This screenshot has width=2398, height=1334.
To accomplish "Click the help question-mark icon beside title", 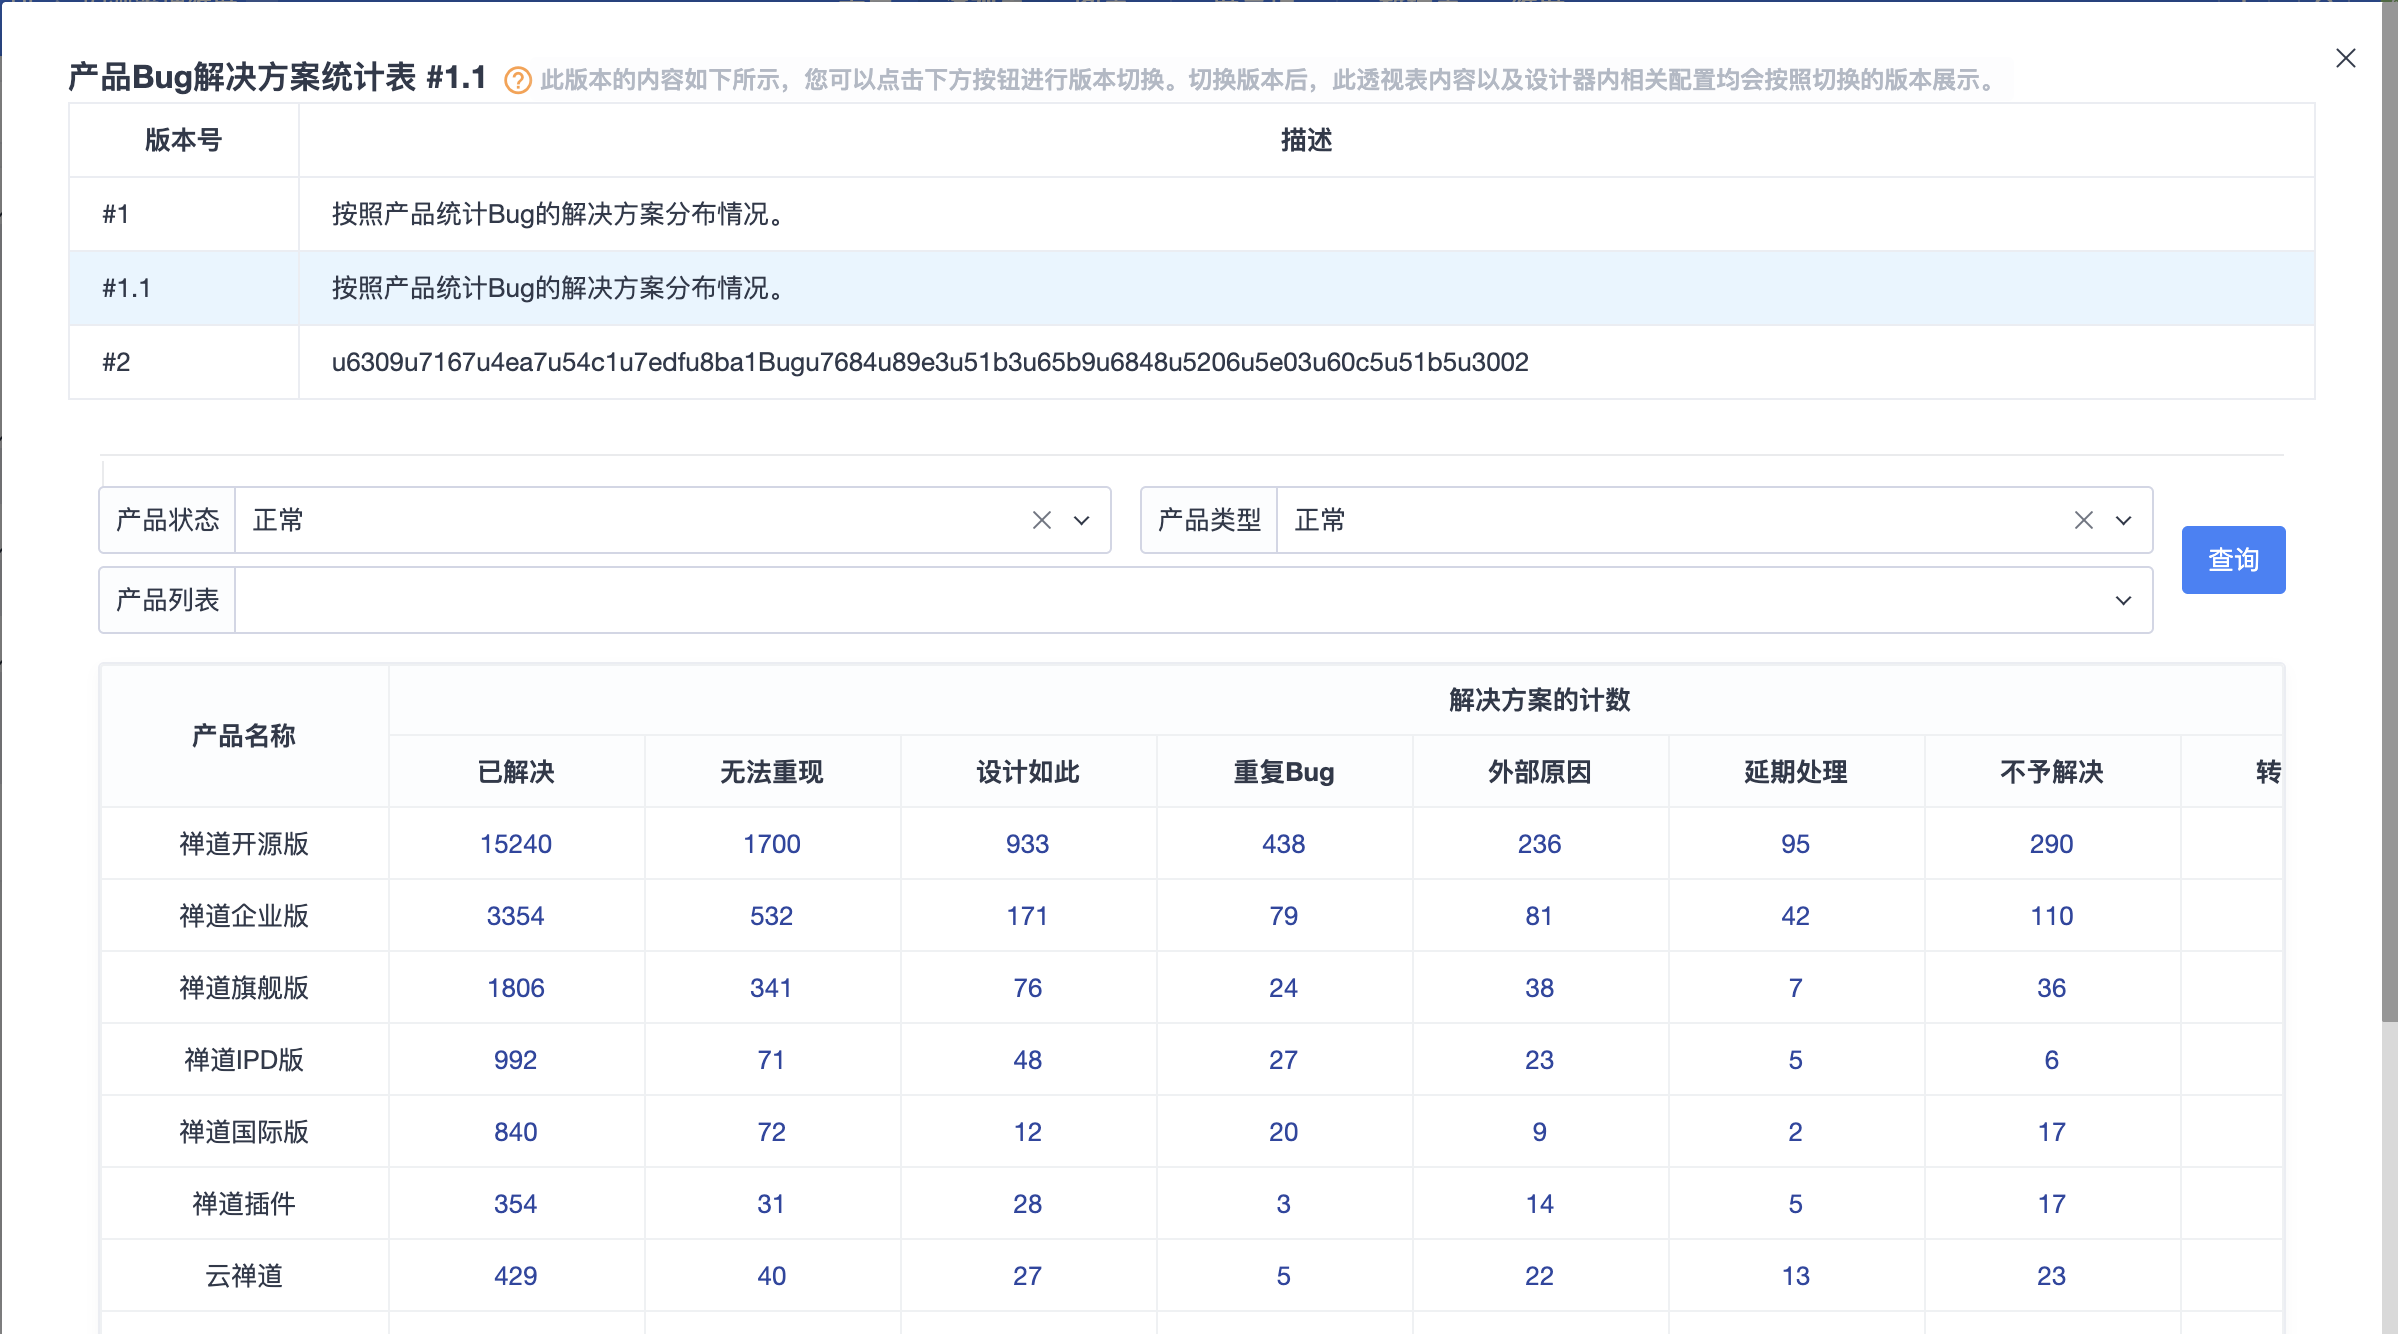I will (x=517, y=80).
